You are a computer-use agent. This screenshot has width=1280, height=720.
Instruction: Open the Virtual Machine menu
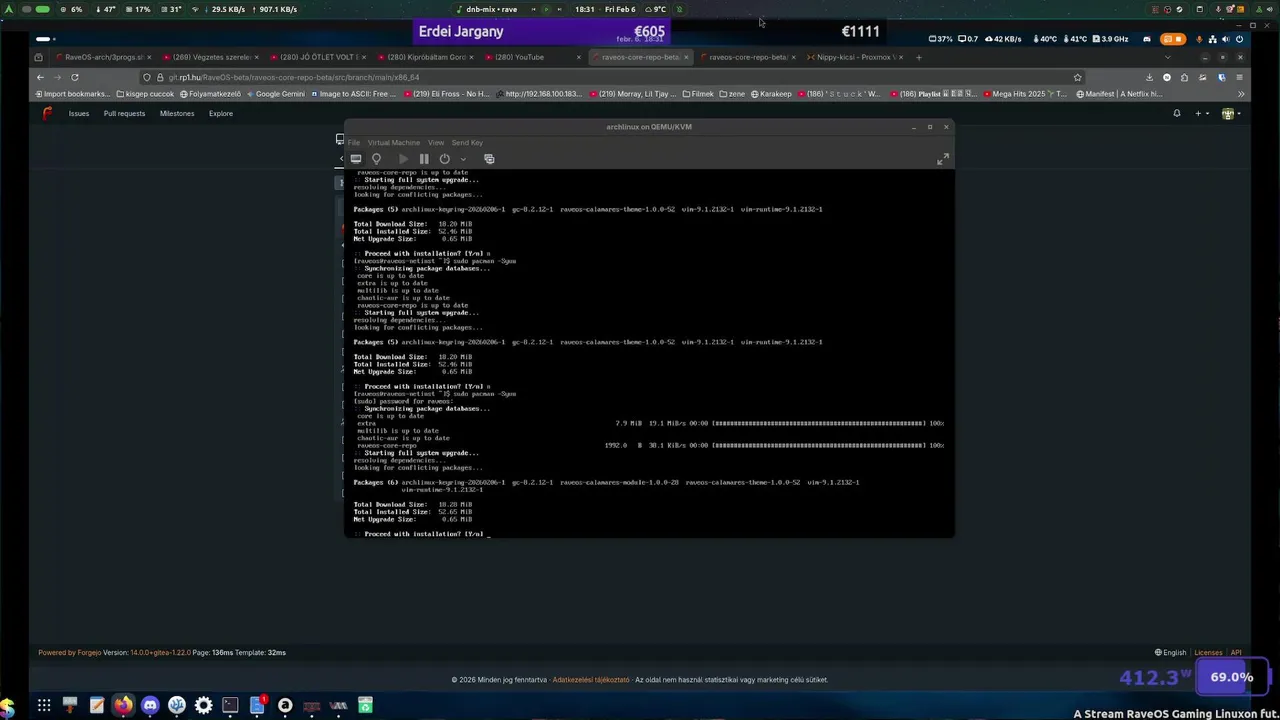coord(394,143)
